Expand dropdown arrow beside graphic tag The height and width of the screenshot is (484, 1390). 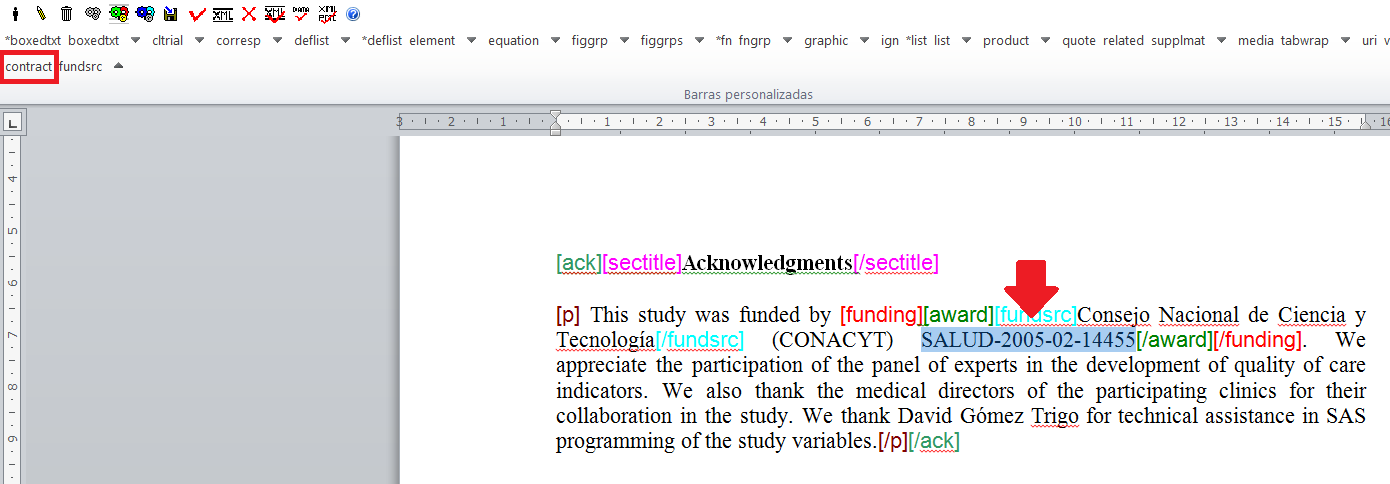click(863, 41)
